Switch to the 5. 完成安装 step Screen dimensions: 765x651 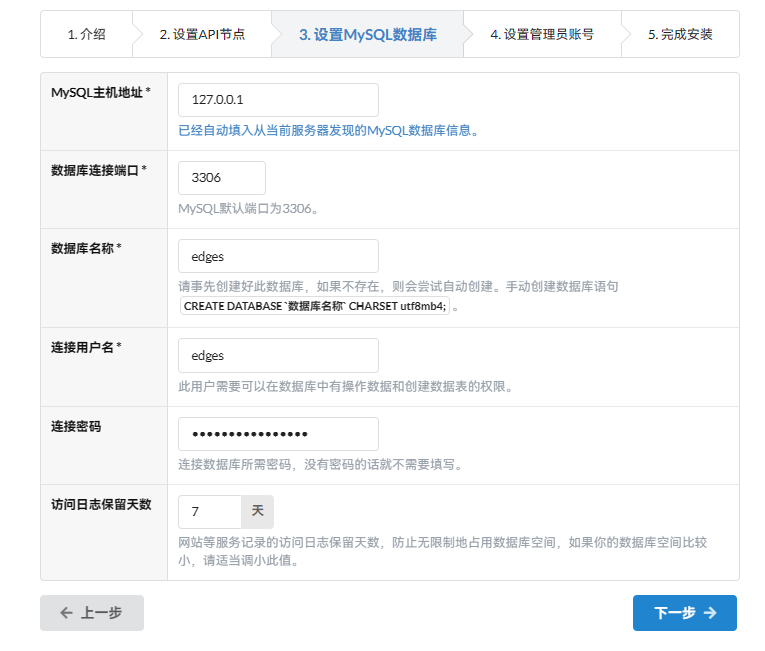[680, 34]
